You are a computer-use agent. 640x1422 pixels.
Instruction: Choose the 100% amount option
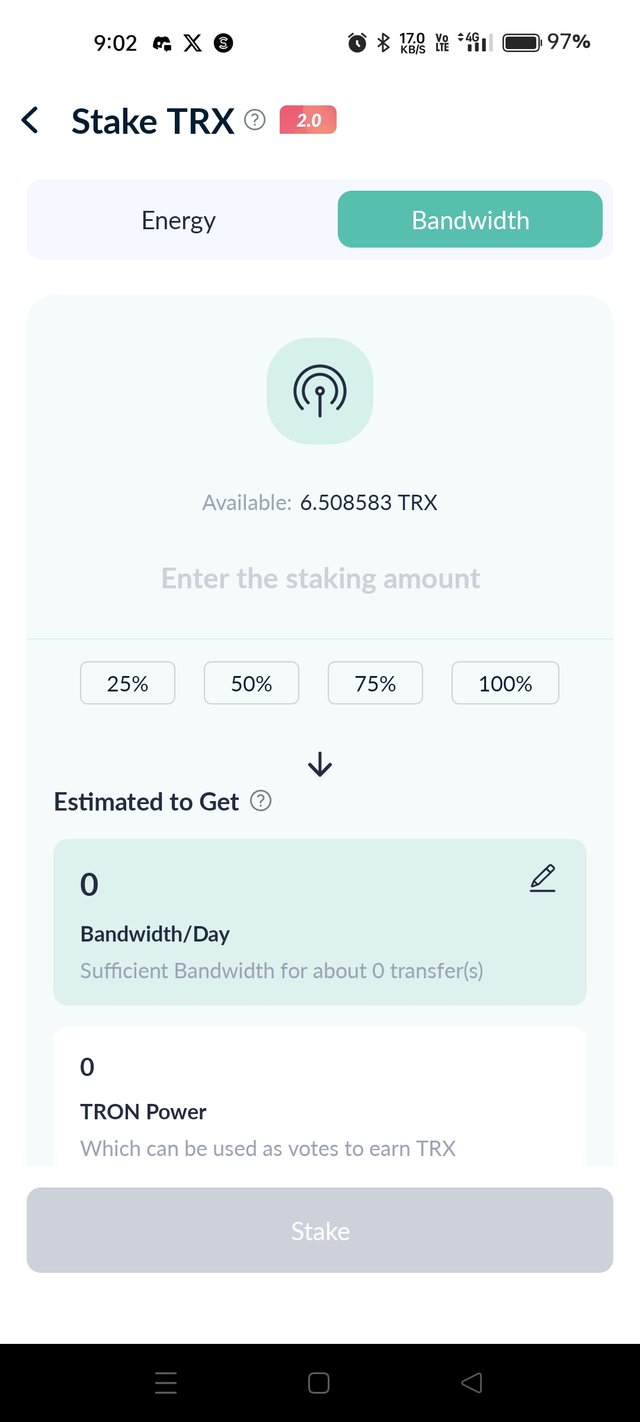click(505, 684)
